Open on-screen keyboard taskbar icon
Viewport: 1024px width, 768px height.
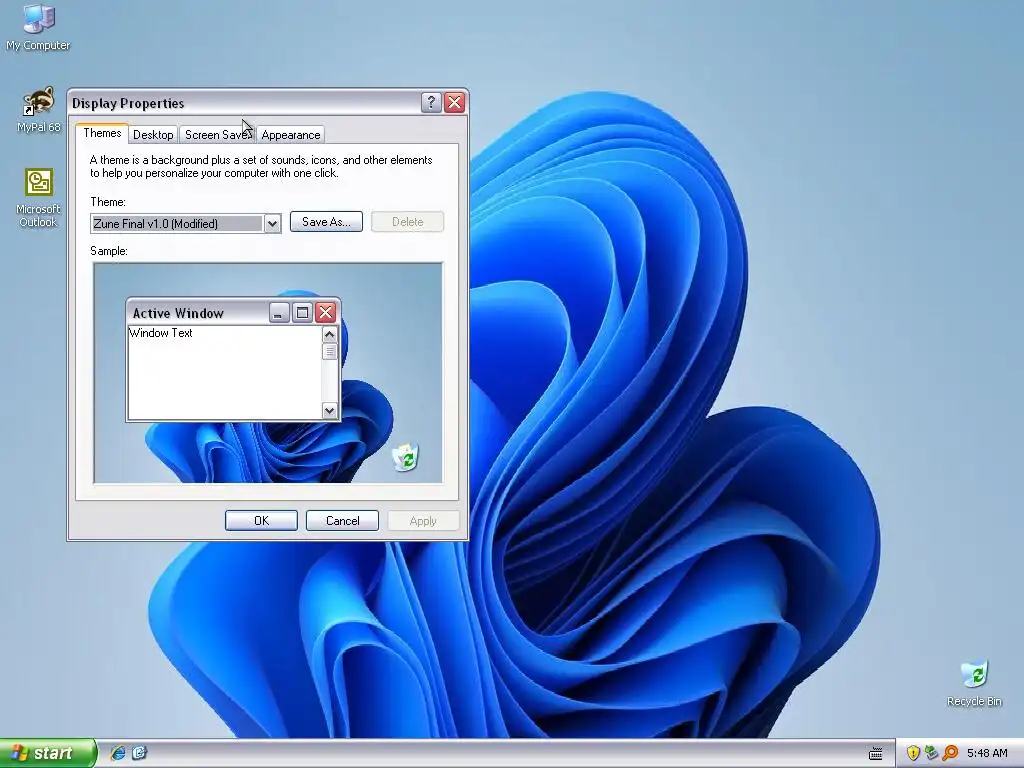tap(876, 754)
